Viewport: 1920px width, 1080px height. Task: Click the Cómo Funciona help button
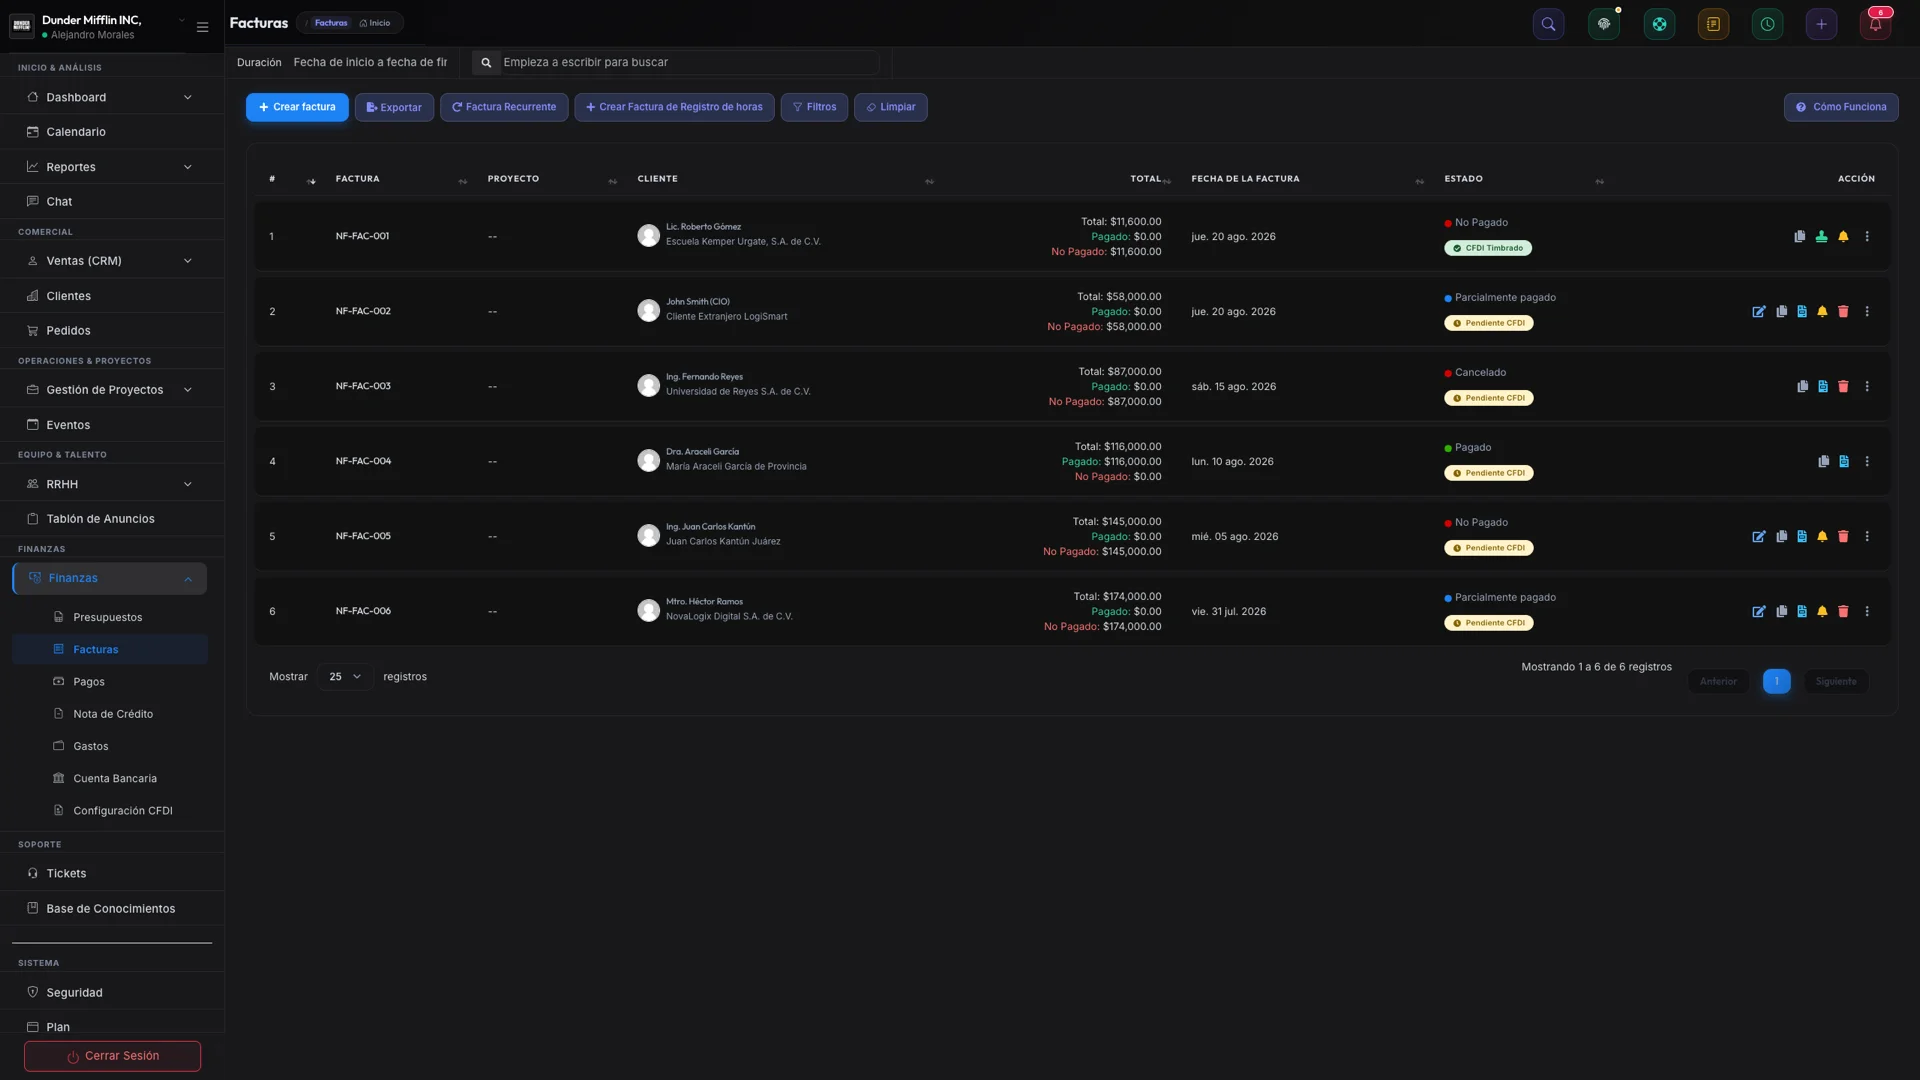point(1841,107)
